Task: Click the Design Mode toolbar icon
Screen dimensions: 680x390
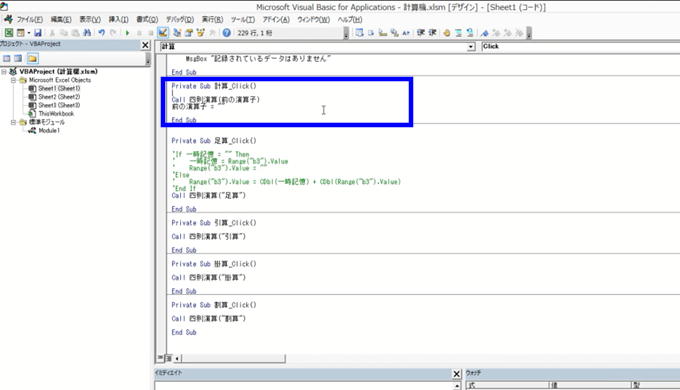Action: click(x=163, y=33)
